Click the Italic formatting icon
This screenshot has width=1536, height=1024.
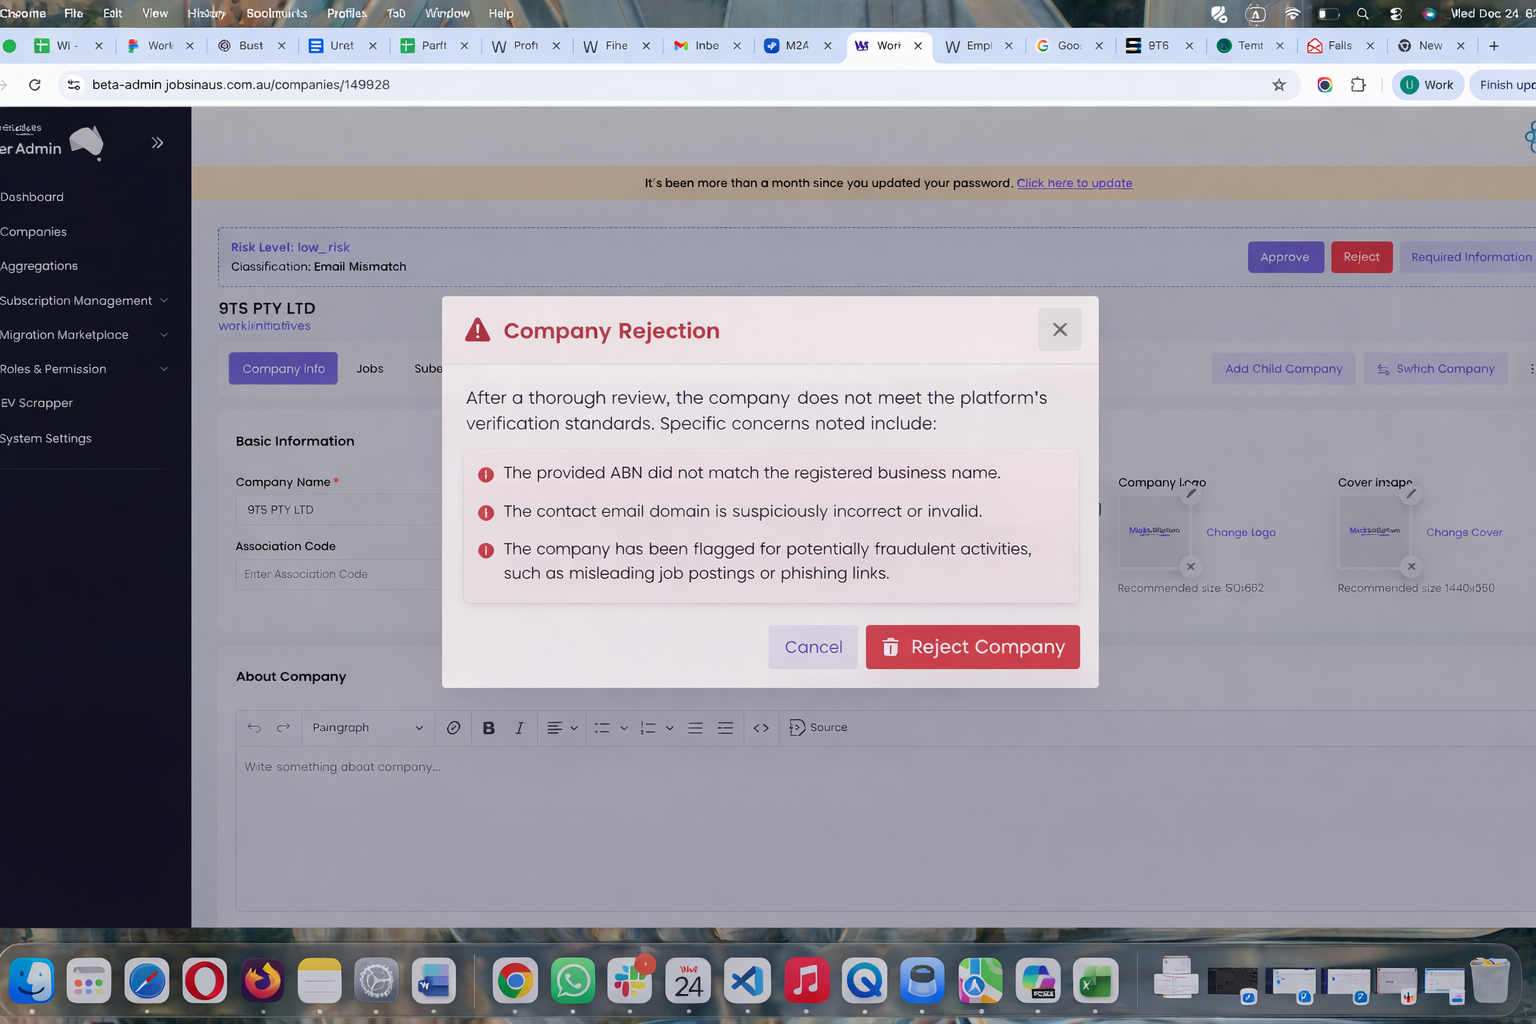[519, 728]
